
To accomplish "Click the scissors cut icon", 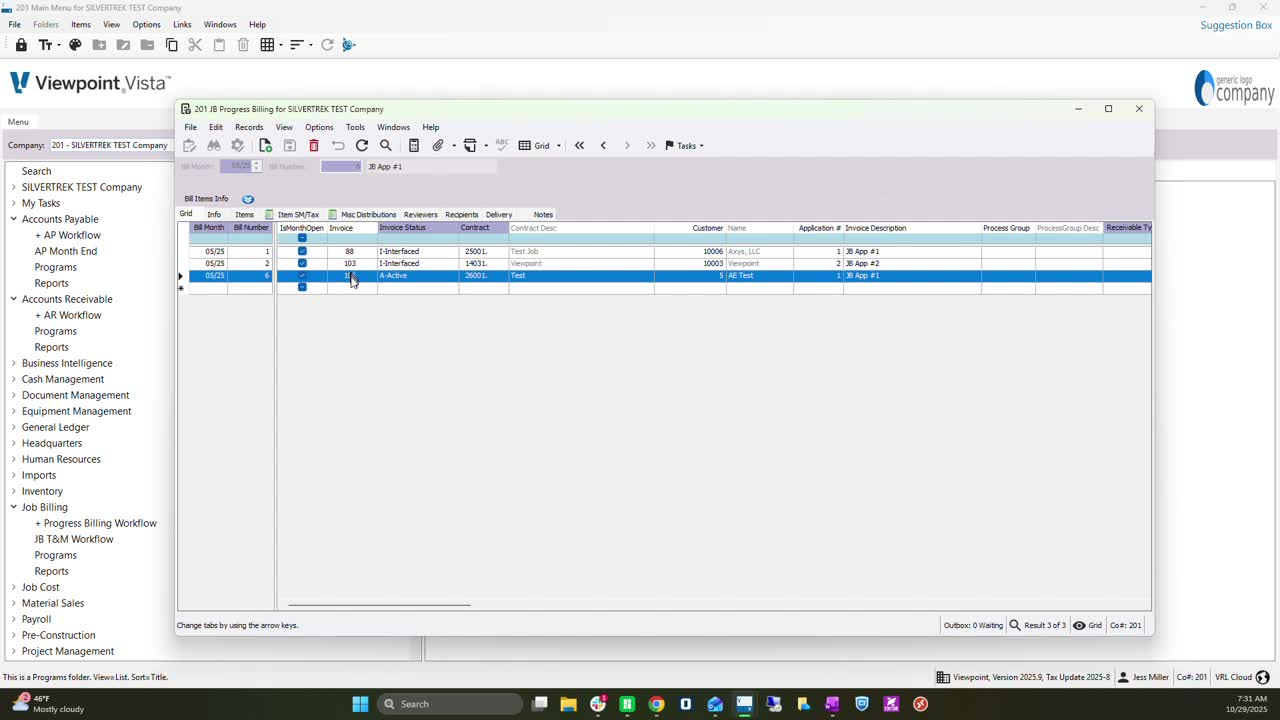I will pyautogui.click(x=195, y=45).
